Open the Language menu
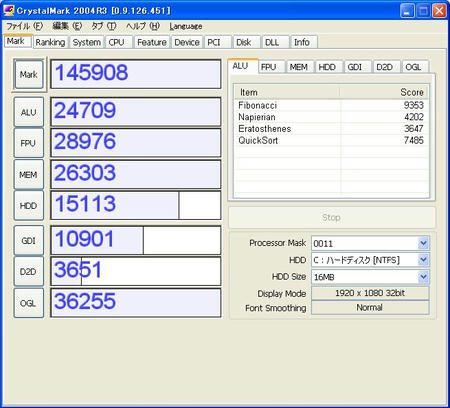Screen dimensions: 450x408 tap(186, 26)
